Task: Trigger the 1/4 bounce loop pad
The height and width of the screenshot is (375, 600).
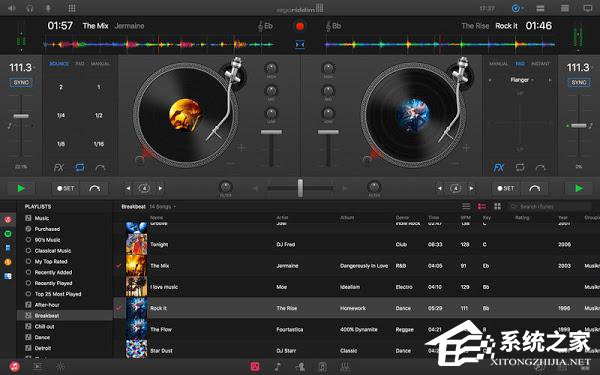Action: pyautogui.click(x=61, y=115)
